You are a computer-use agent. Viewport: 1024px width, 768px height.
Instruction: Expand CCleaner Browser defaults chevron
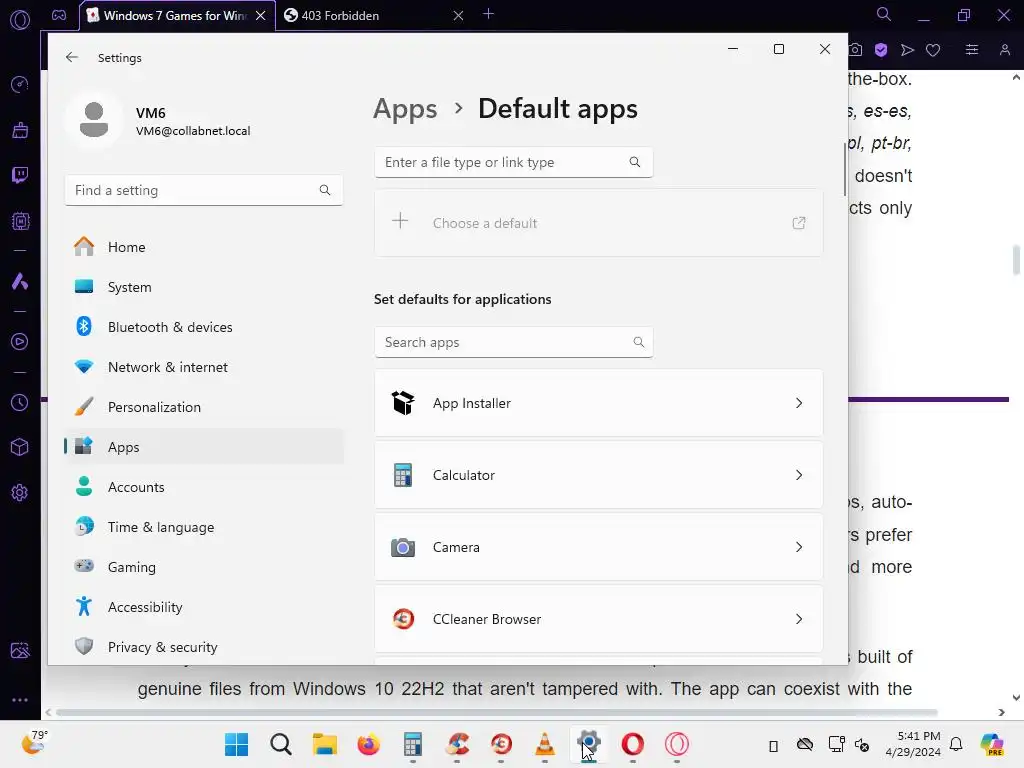click(799, 619)
